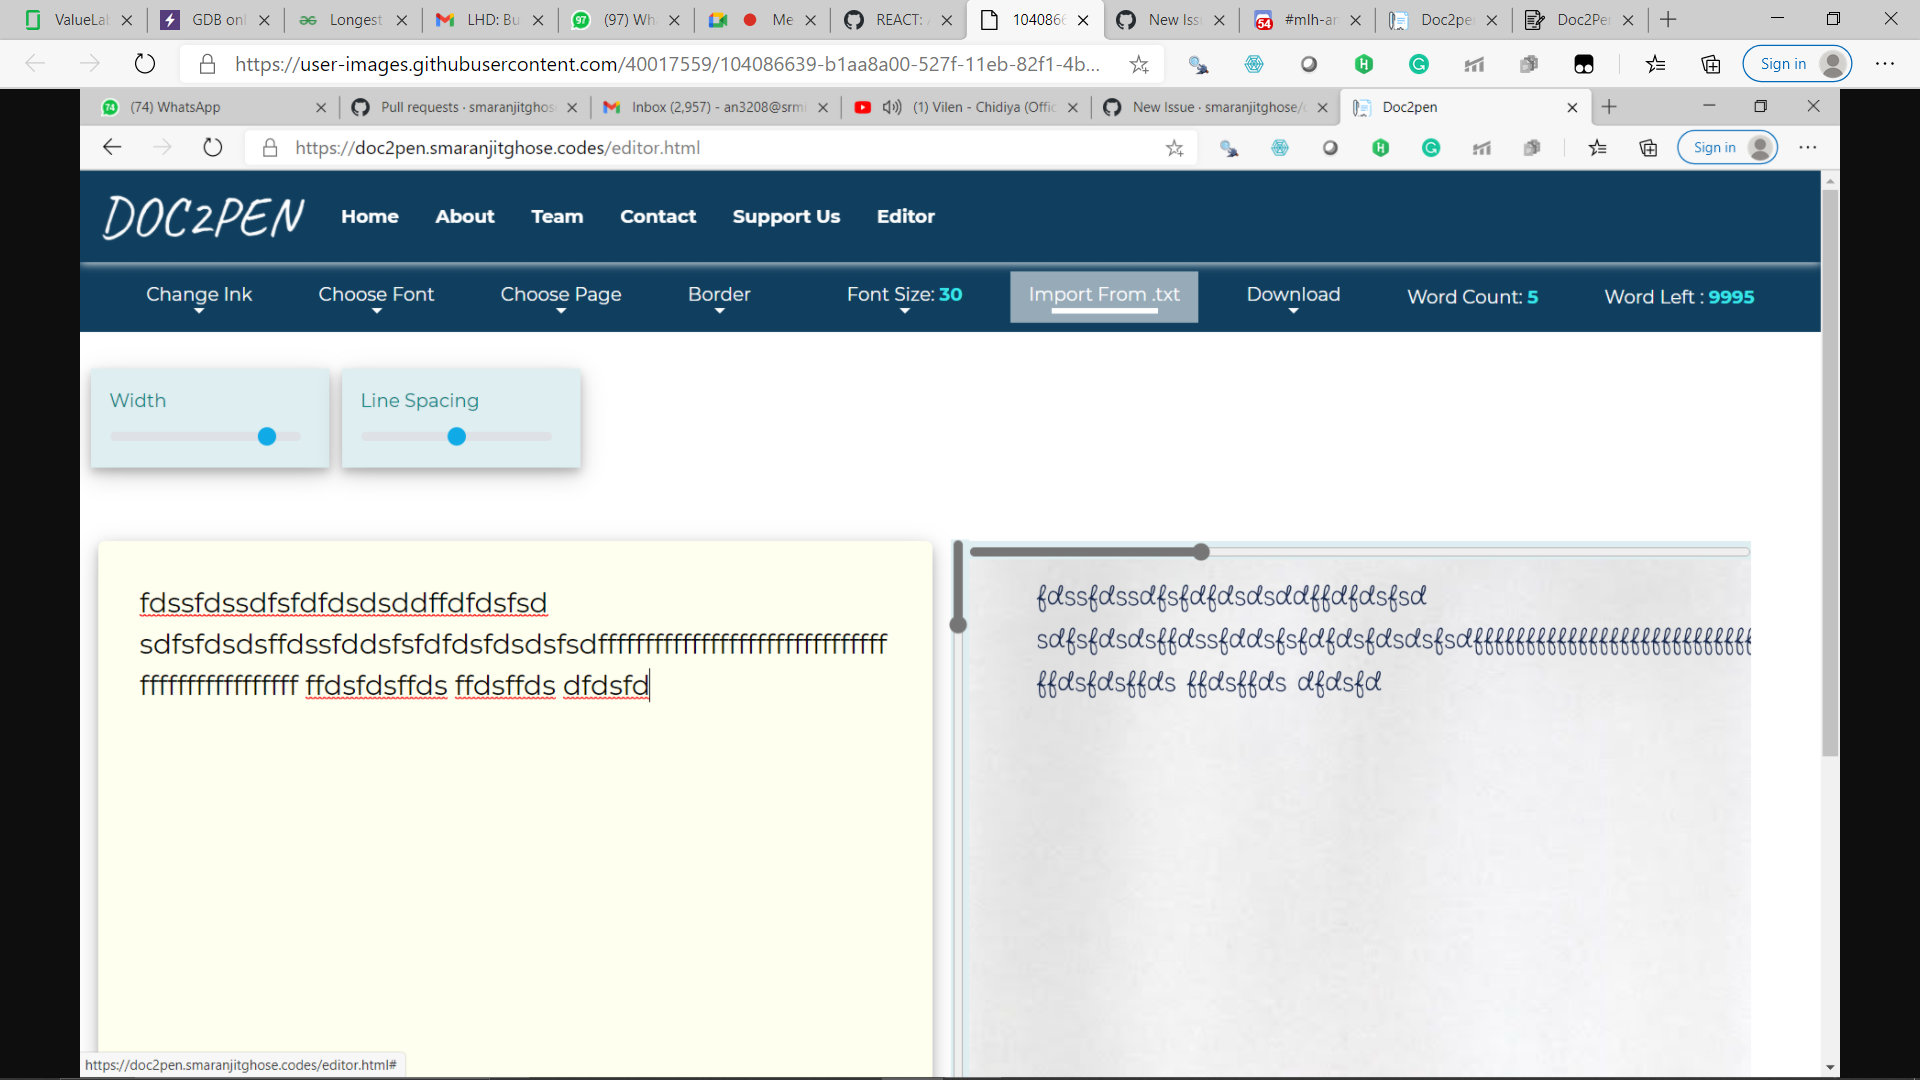Click the Import From .txt button
This screenshot has width=1920, height=1080.
pos(1103,296)
